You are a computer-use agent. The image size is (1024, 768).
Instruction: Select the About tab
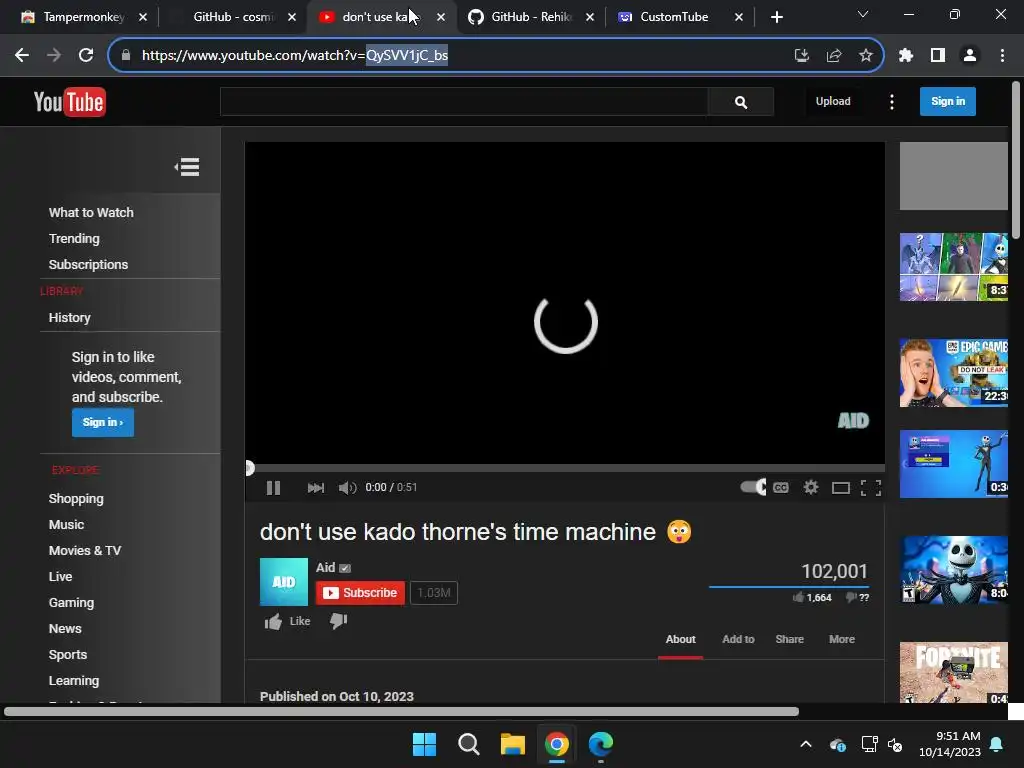pyautogui.click(x=680, y=639)
